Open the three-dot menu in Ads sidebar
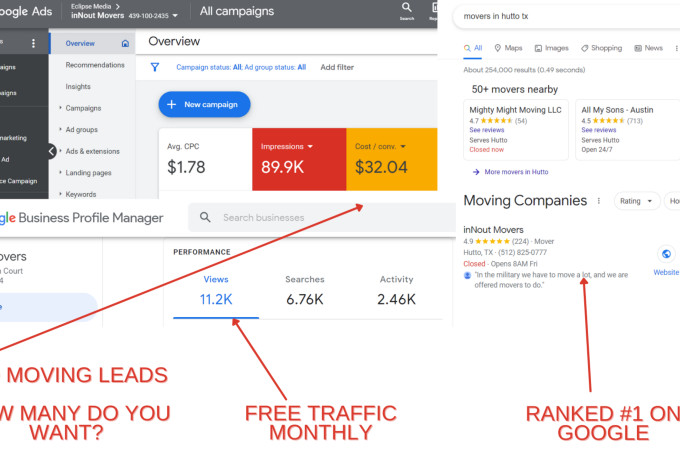The image size is (680, 459). [x=33, y=43]
